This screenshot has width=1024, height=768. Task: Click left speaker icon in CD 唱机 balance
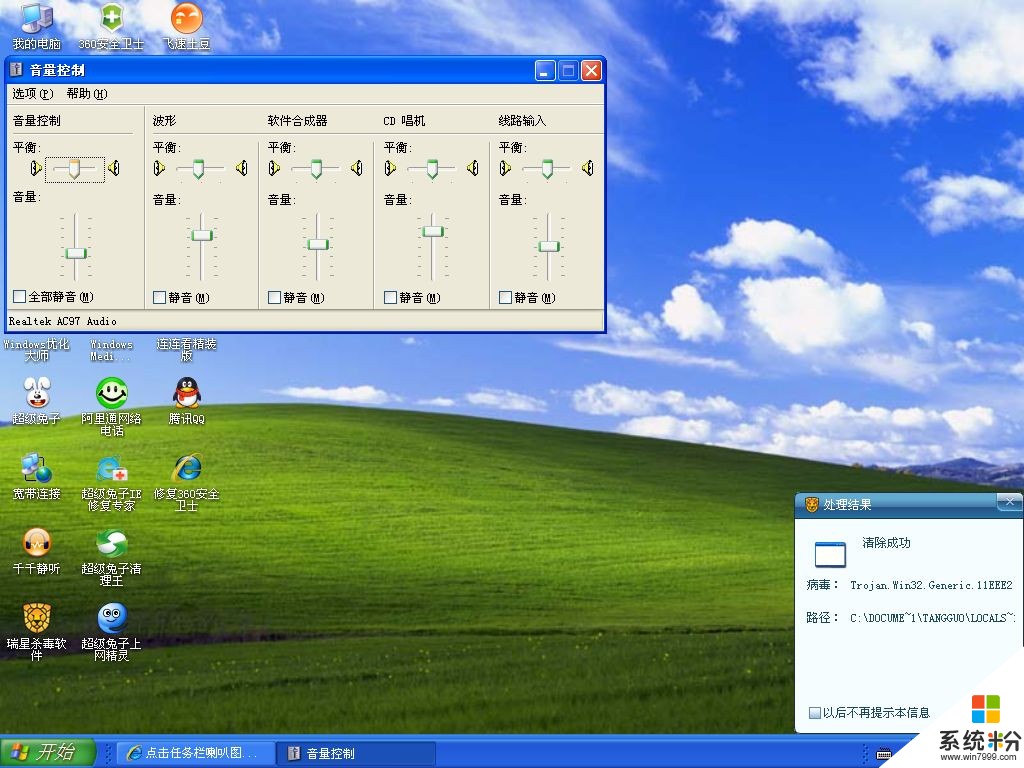tap(390, 168)
